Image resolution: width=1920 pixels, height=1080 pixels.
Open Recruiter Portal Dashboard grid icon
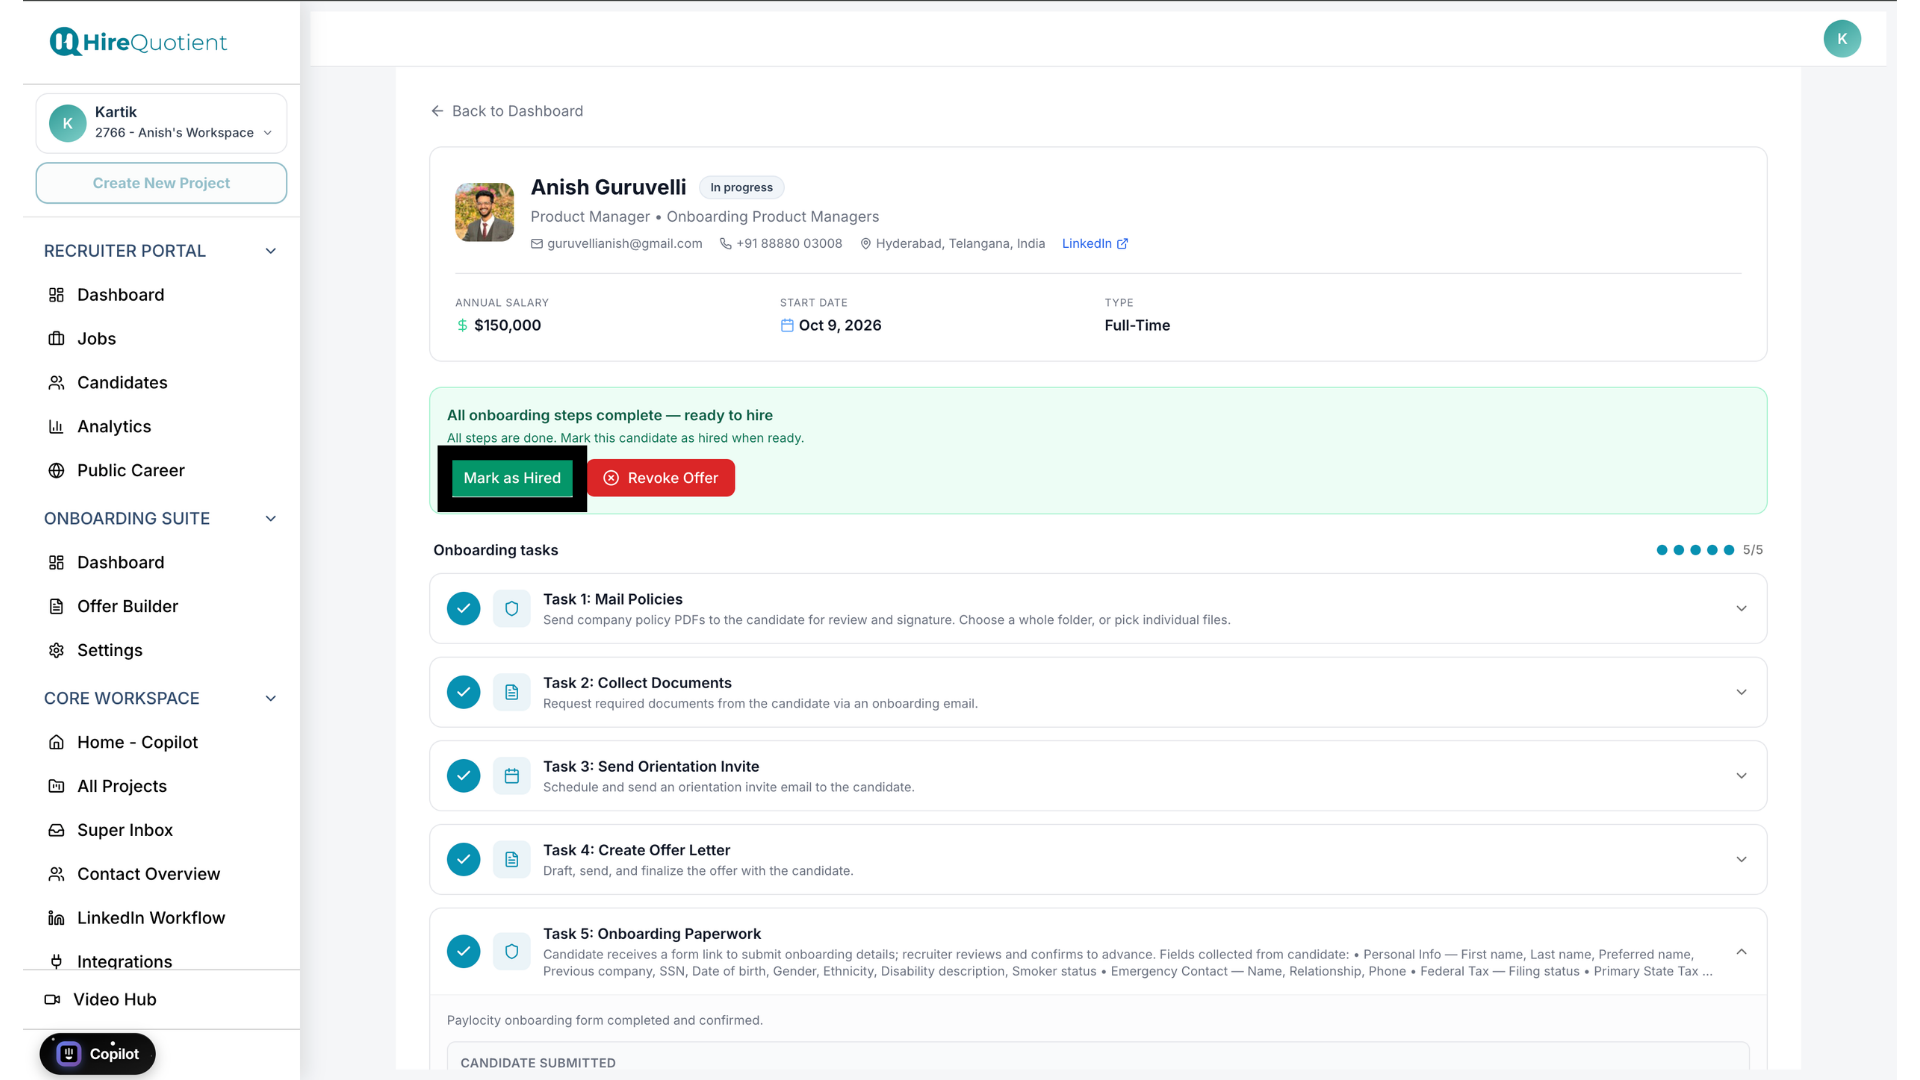[56, 295]
